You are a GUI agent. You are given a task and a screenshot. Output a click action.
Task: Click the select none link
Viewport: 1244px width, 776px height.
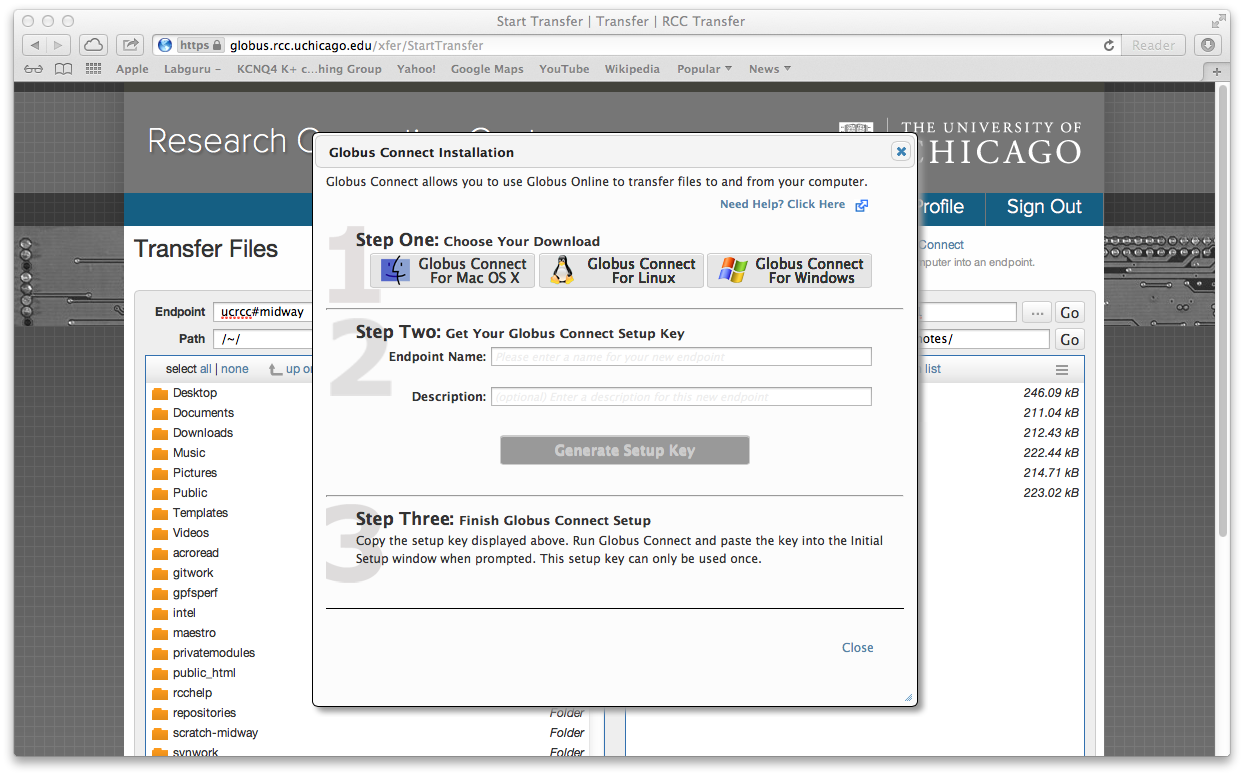coord(235,369)
